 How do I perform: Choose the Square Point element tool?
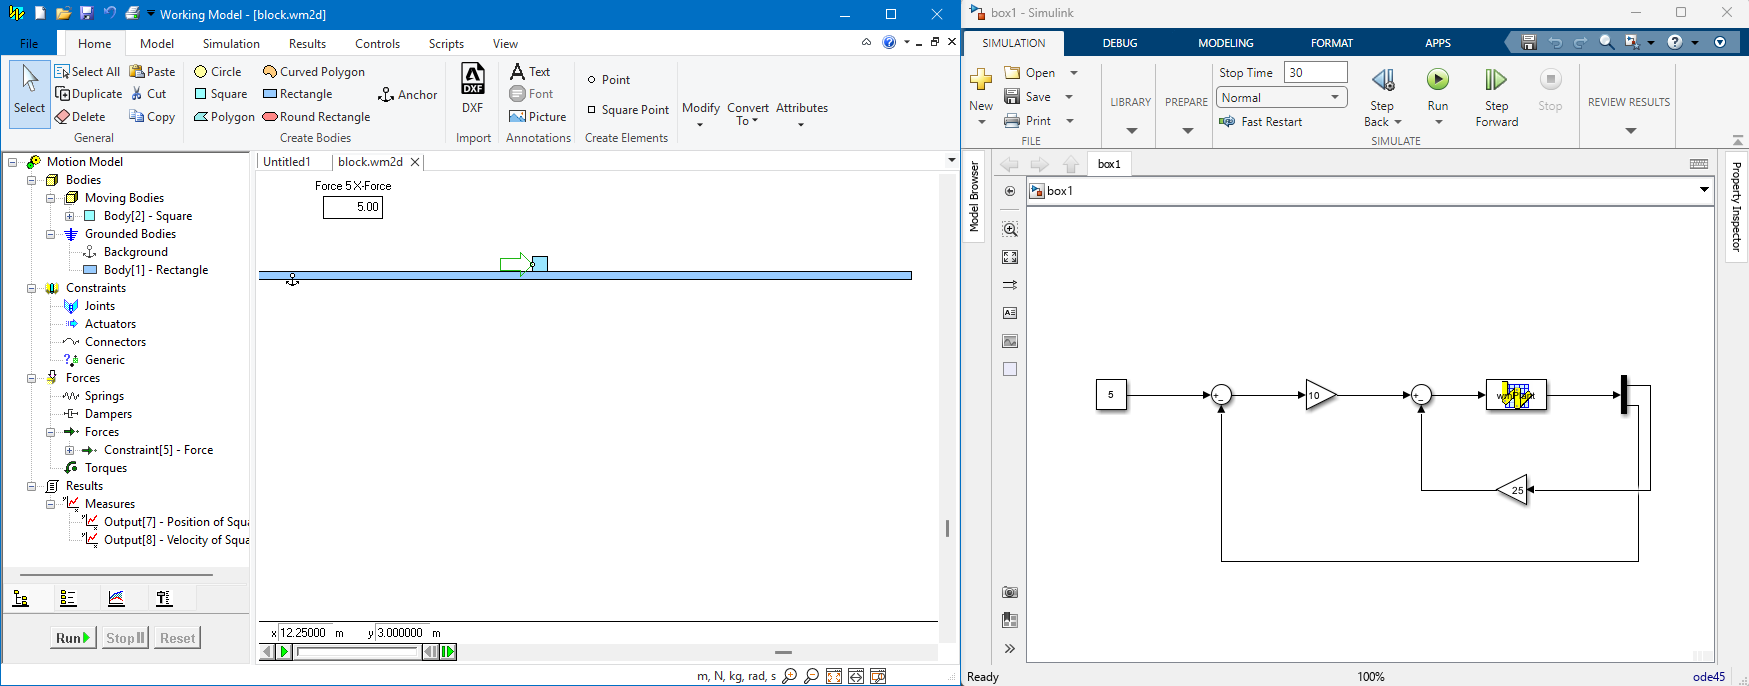(628, 110)
